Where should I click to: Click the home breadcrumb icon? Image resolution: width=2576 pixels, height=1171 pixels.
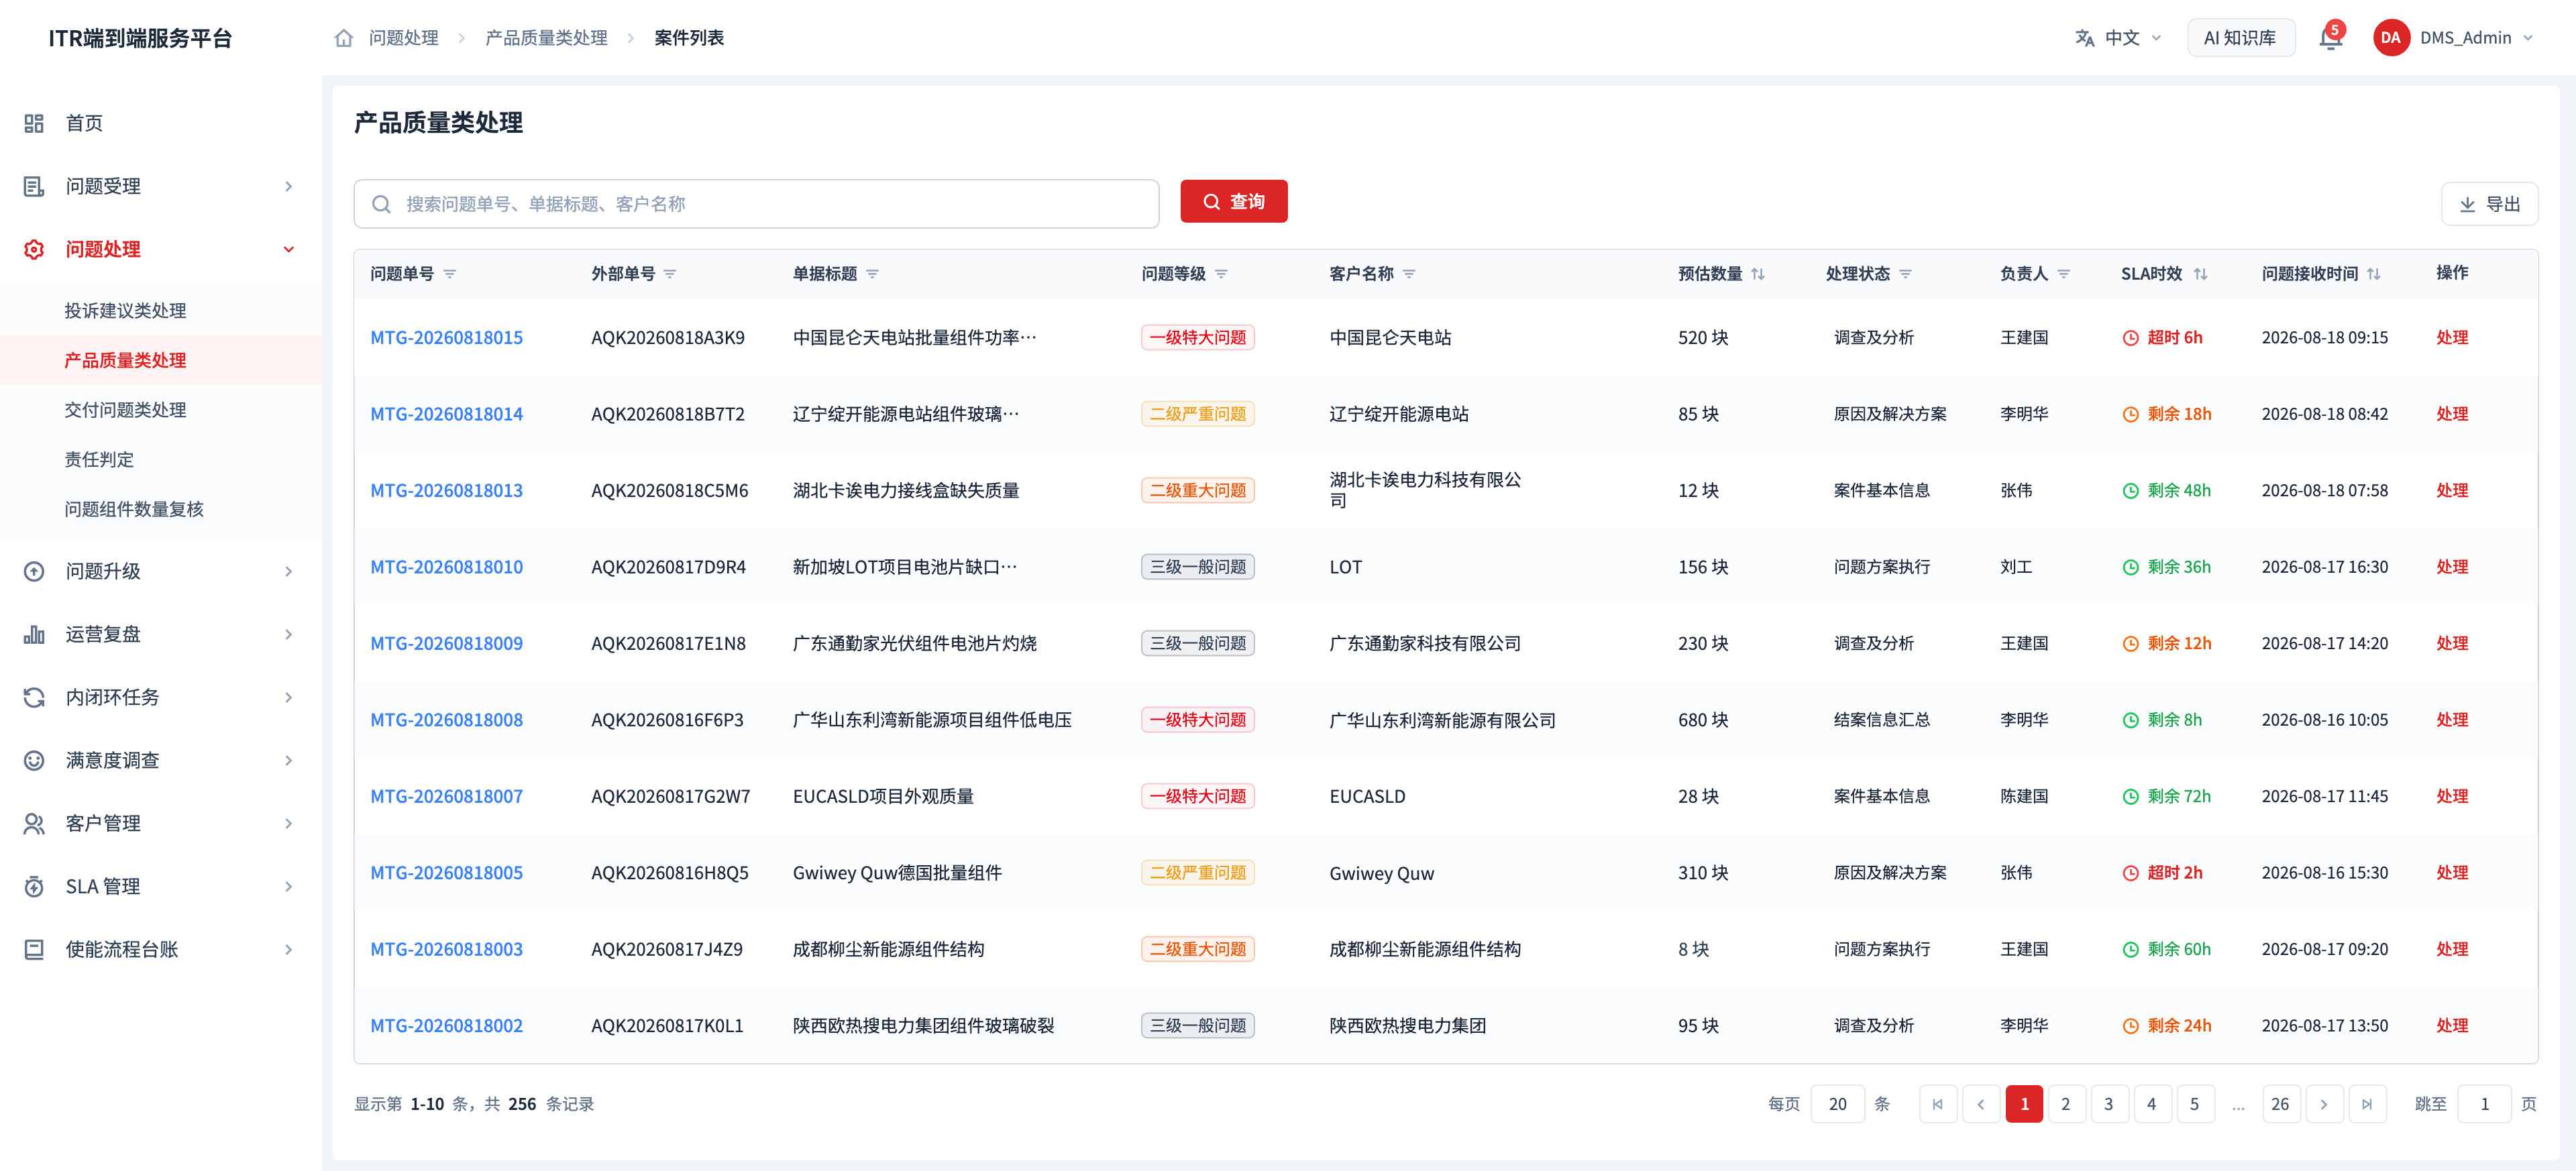tap(343, 38)
